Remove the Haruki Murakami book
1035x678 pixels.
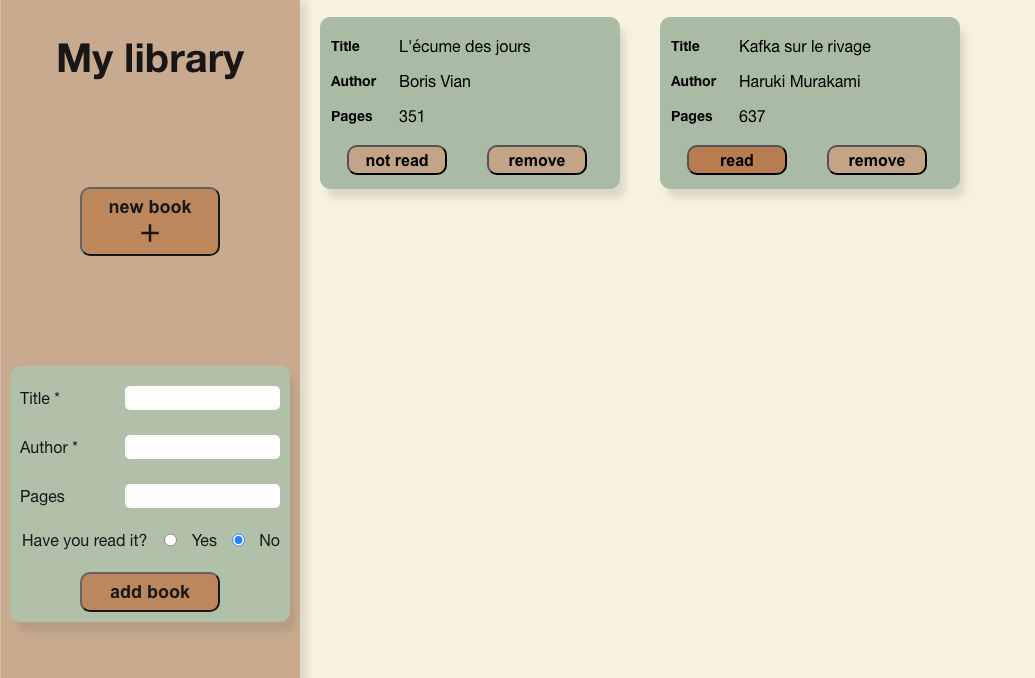[877, 160]
